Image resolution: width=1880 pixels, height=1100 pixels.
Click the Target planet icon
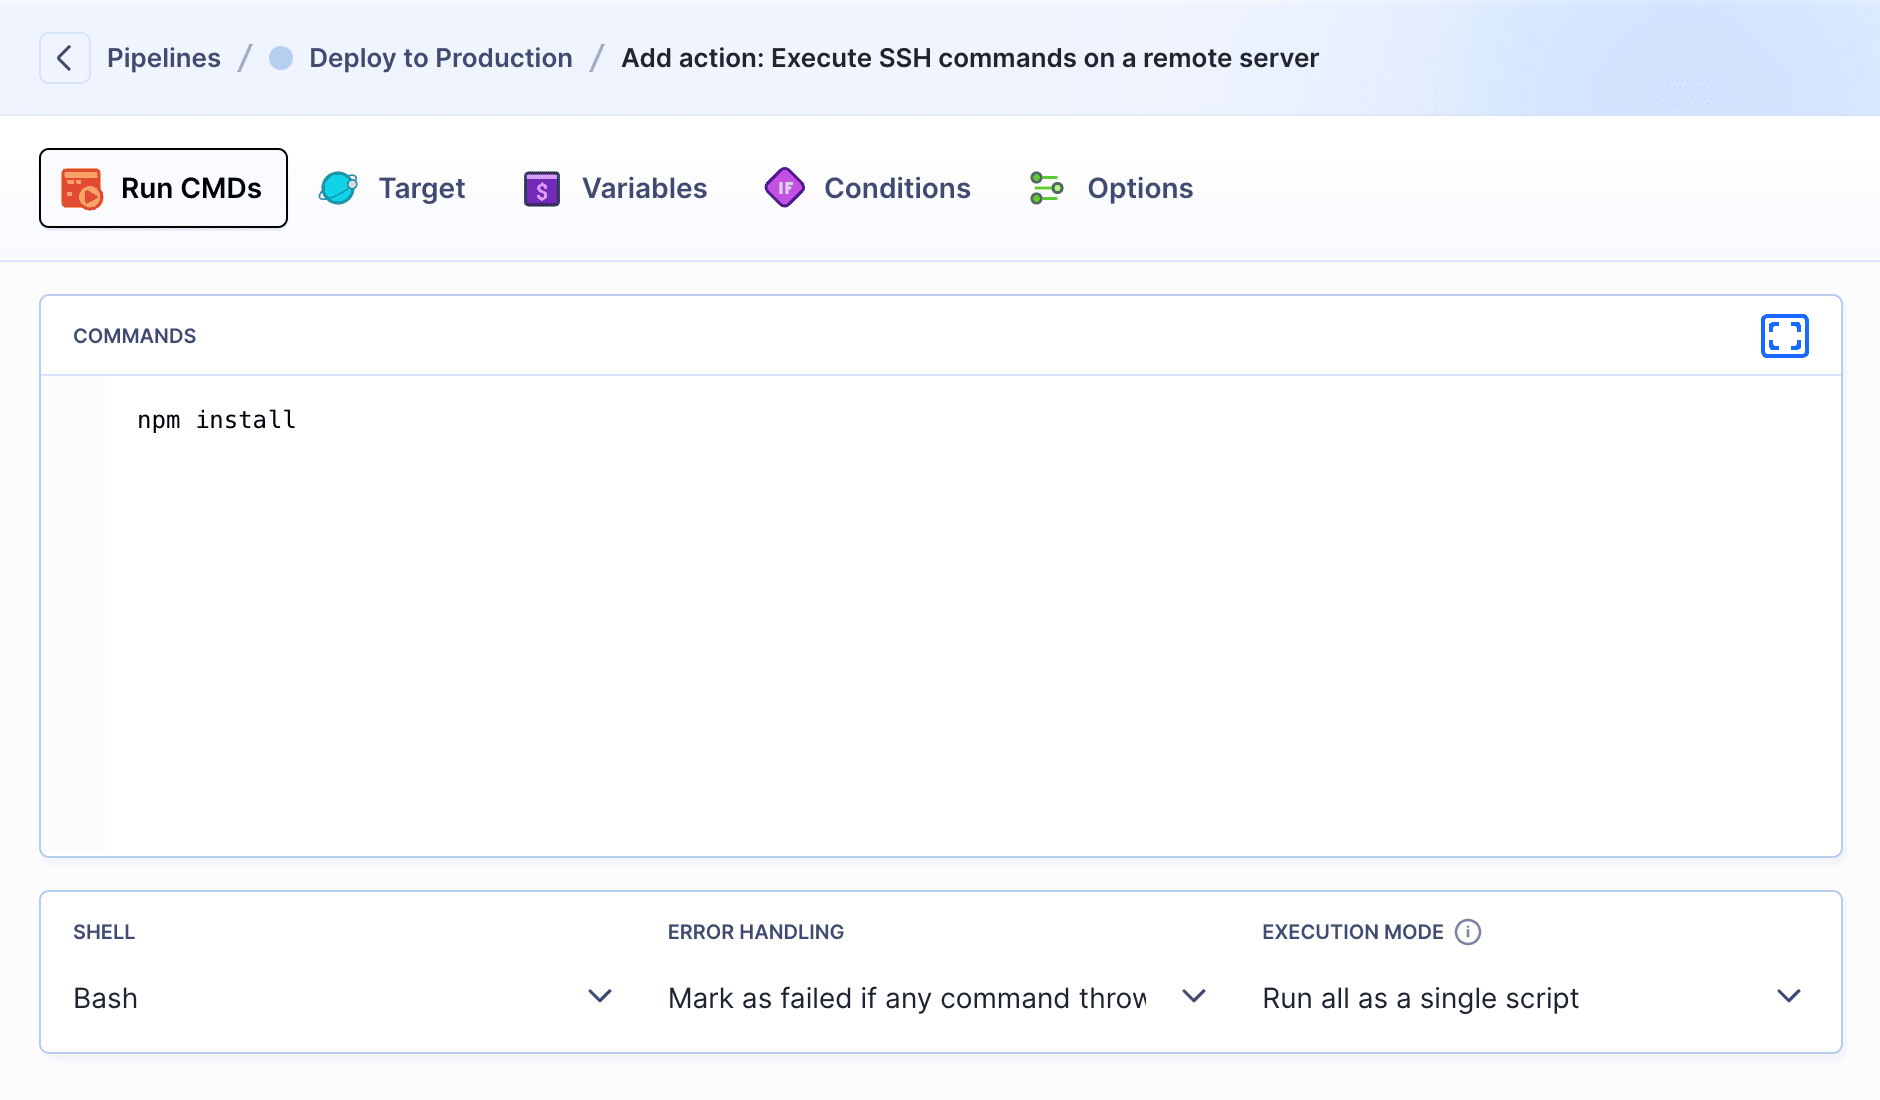[x=338, y=187]
